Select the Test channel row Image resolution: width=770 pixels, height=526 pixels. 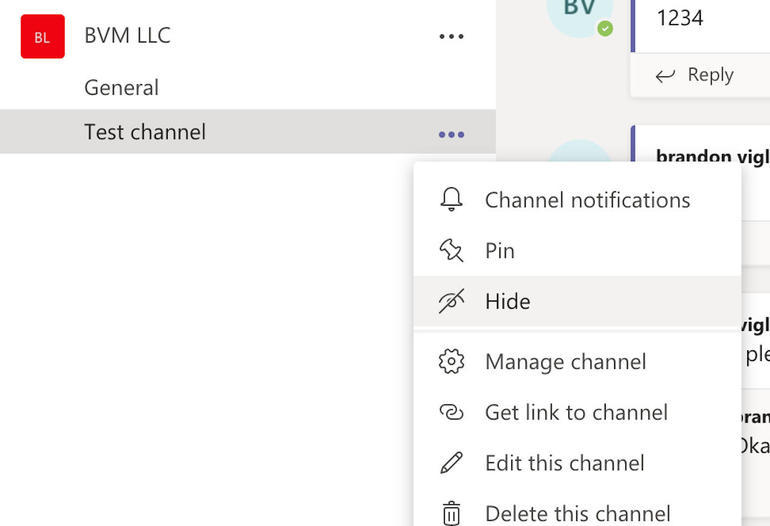[x=145, y=132]
